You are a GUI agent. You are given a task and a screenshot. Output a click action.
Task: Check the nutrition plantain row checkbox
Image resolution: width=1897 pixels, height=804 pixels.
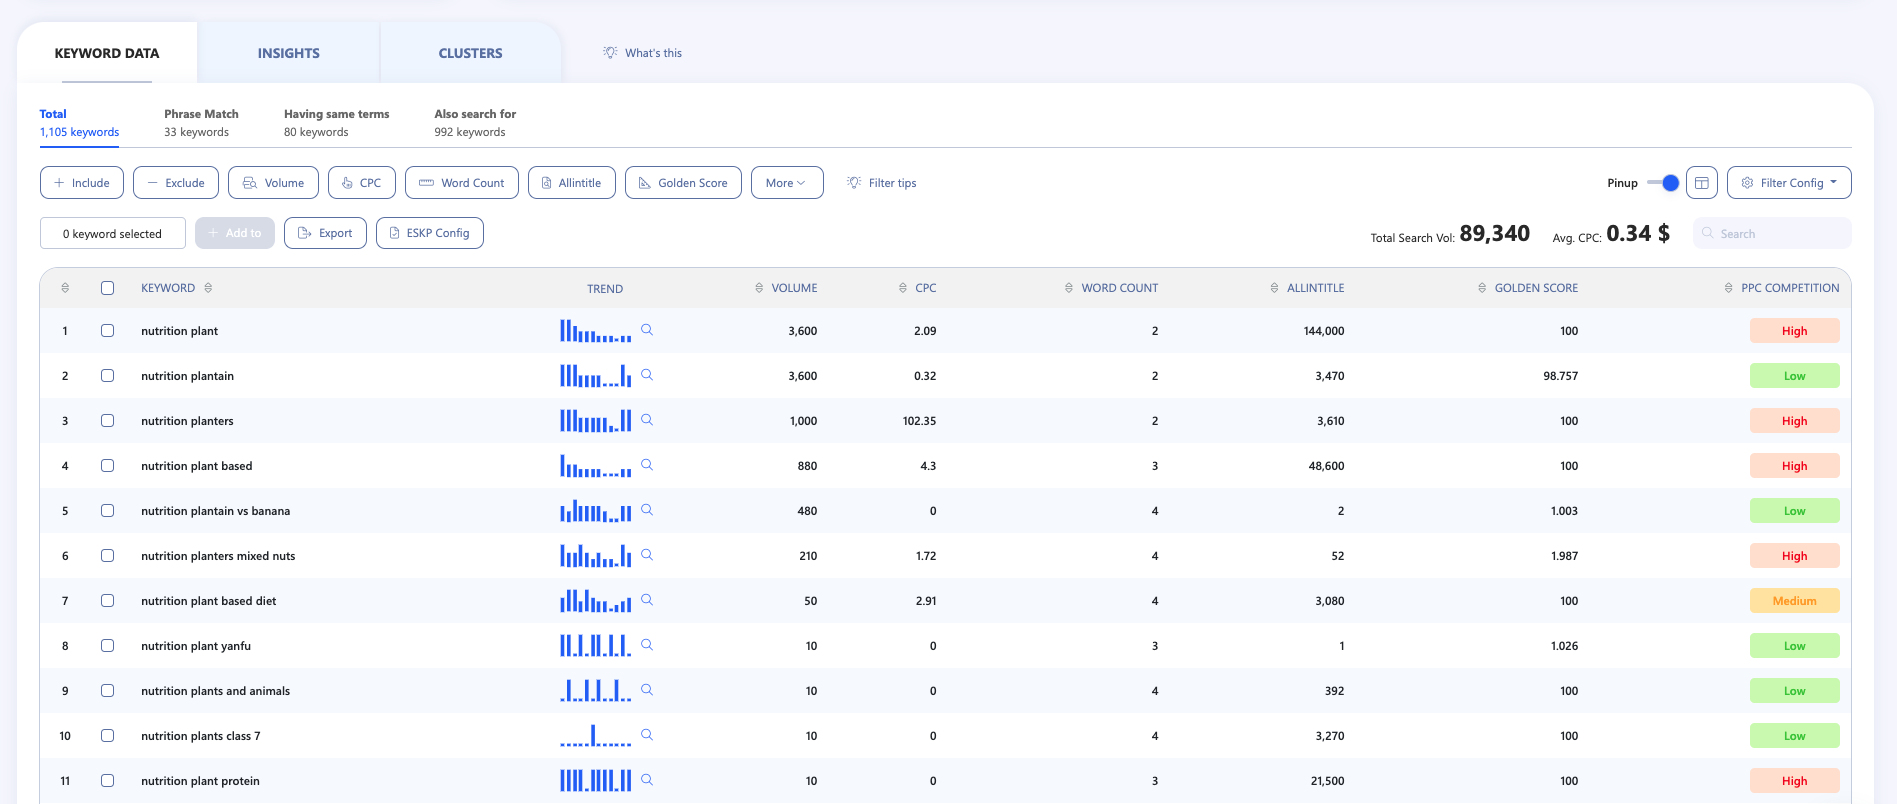(107, 376)
